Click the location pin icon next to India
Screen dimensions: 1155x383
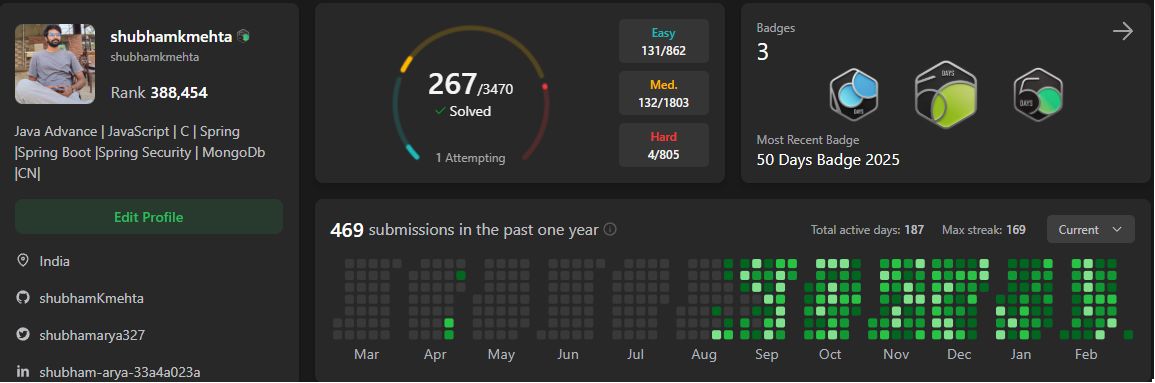23,261
